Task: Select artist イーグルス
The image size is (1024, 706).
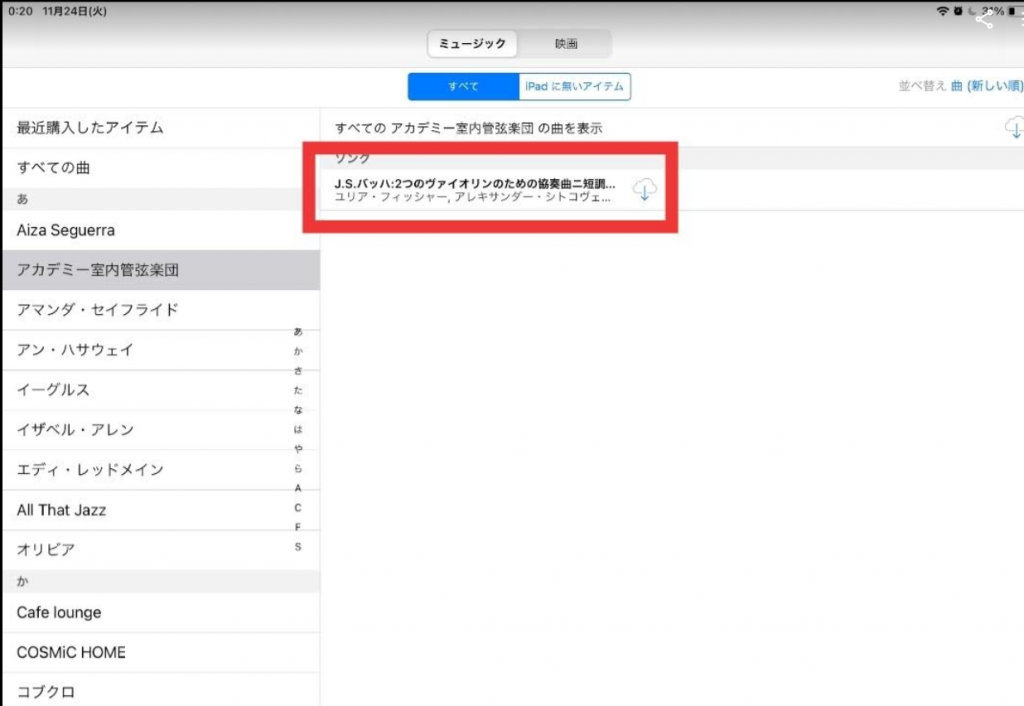Action: pyautogui.click(x=161, y=390)
